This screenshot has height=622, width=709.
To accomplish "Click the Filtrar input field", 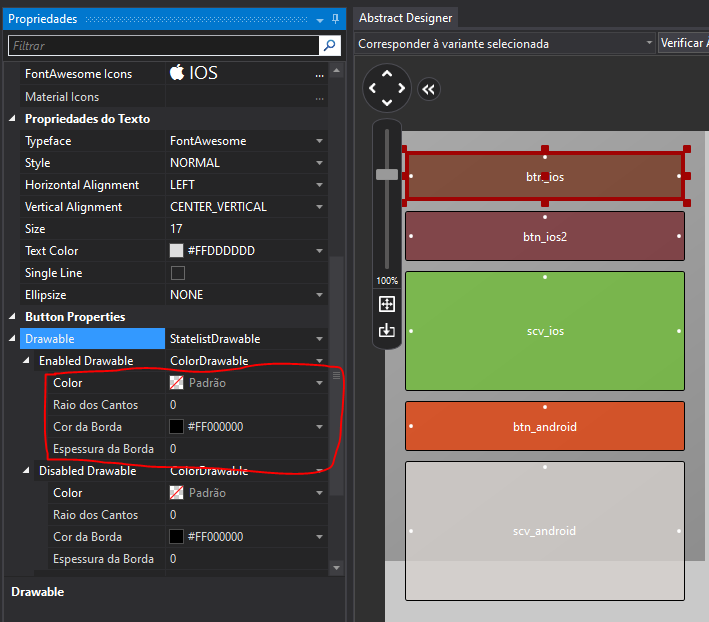I will click(x=164, y=46).
